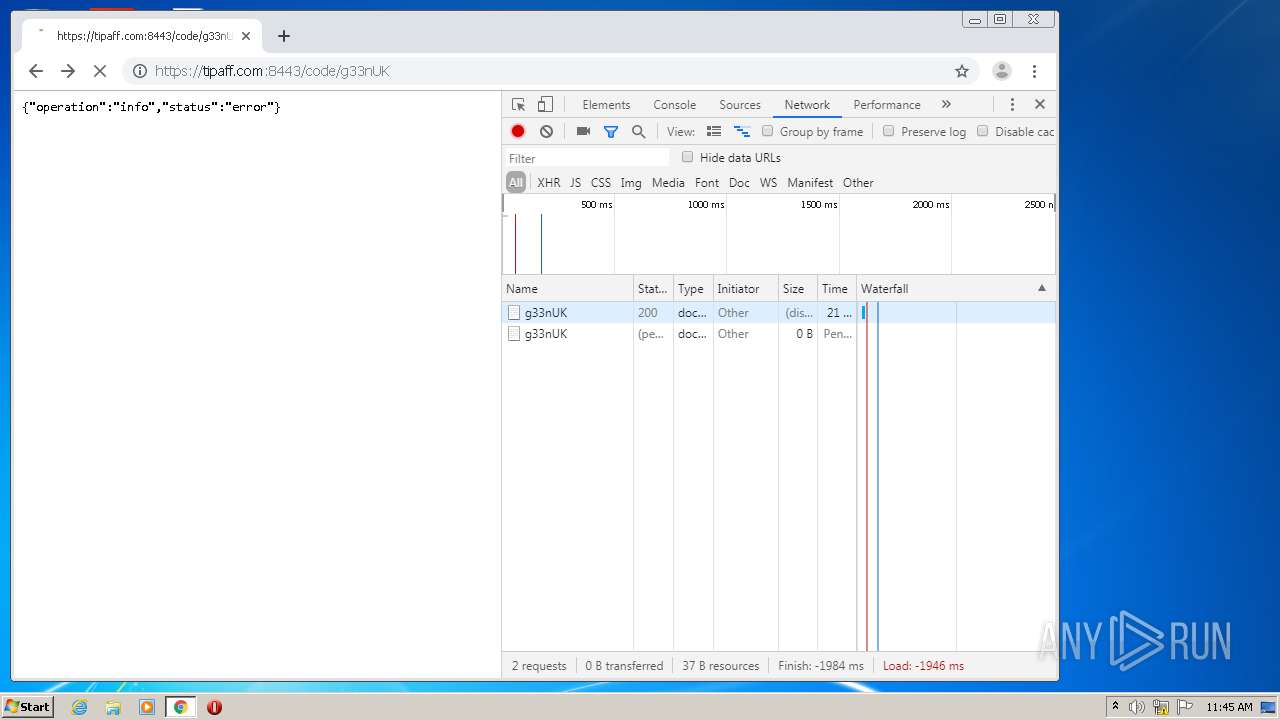Screen dimensions: 1280x720
Task: Enable Group by frame
Action: (768, 131)
